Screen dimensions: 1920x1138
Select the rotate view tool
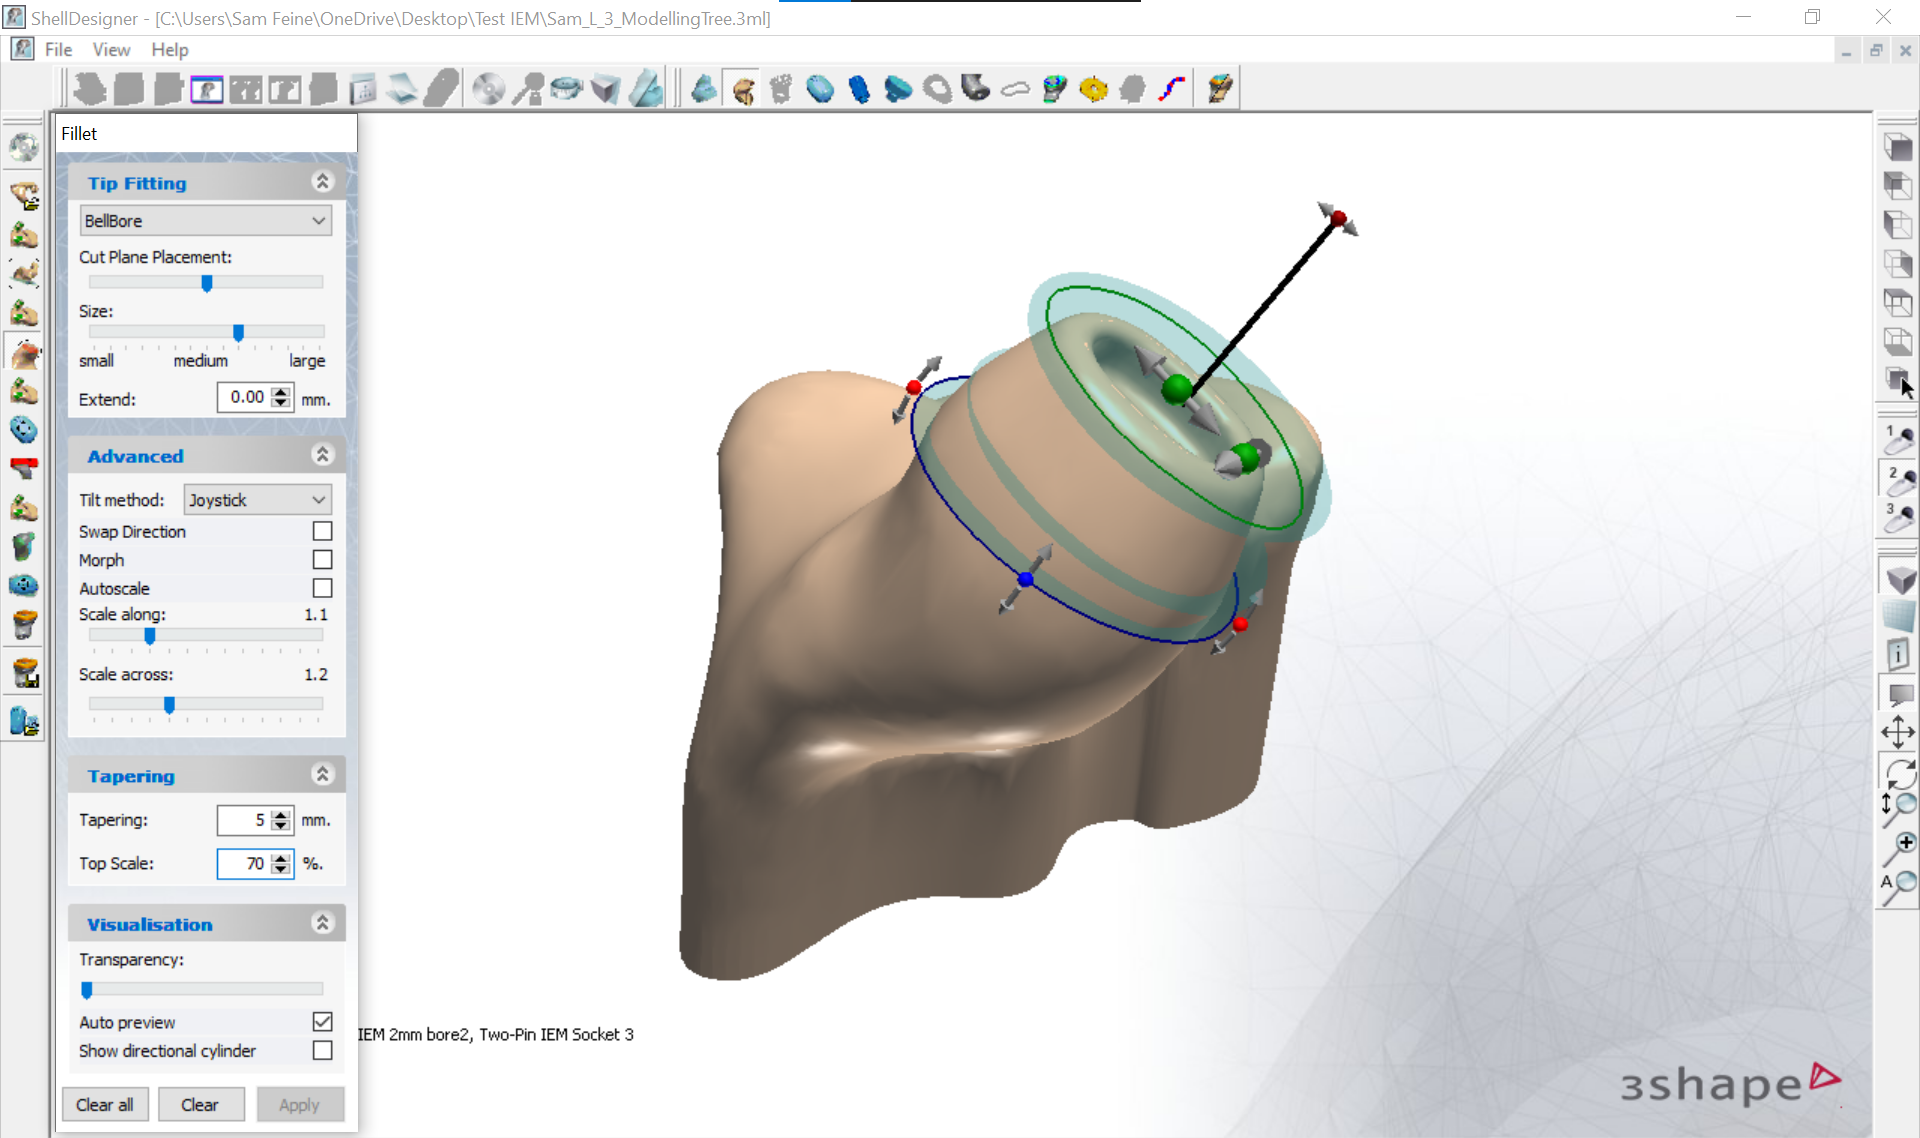(1898, 771)
